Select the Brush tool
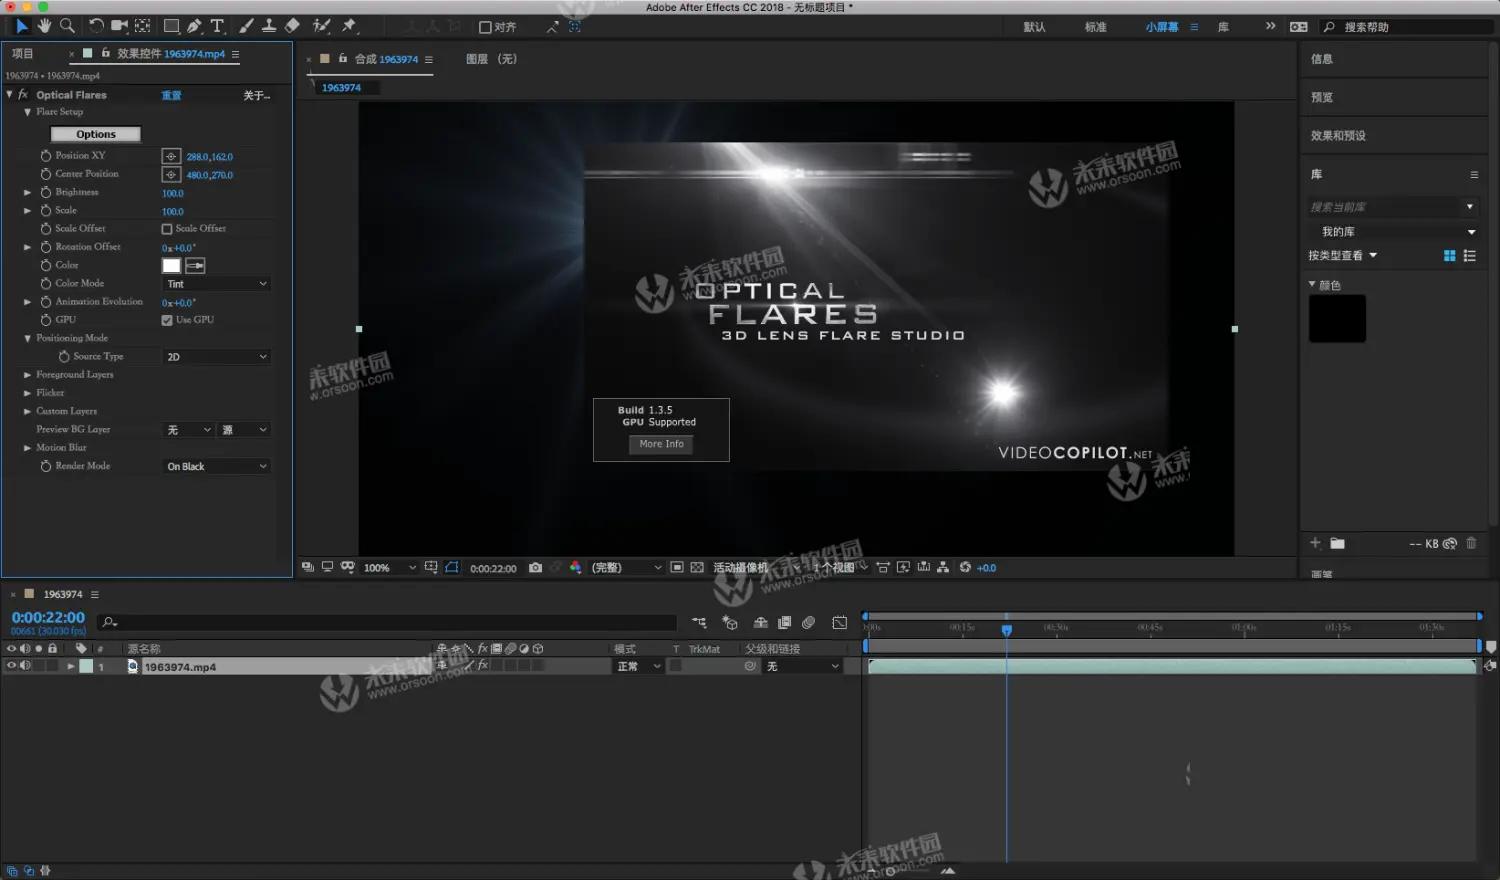The height and width of the screenshot is (880, 1500). coord(246,26)
